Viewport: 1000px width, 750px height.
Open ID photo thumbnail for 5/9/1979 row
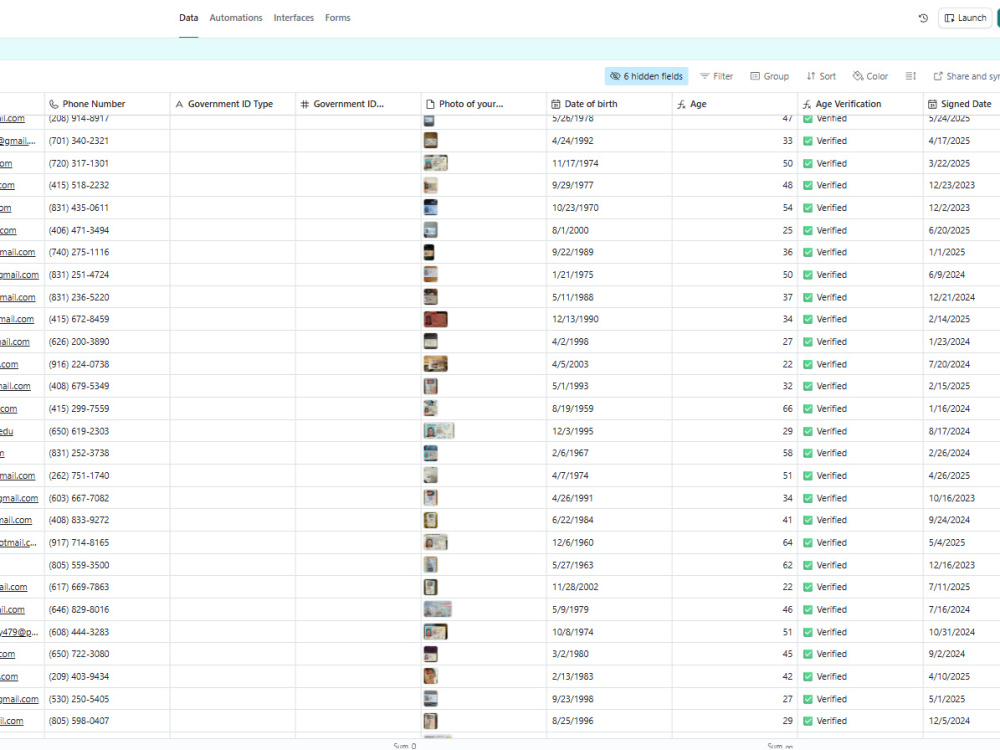click(438, 609)
